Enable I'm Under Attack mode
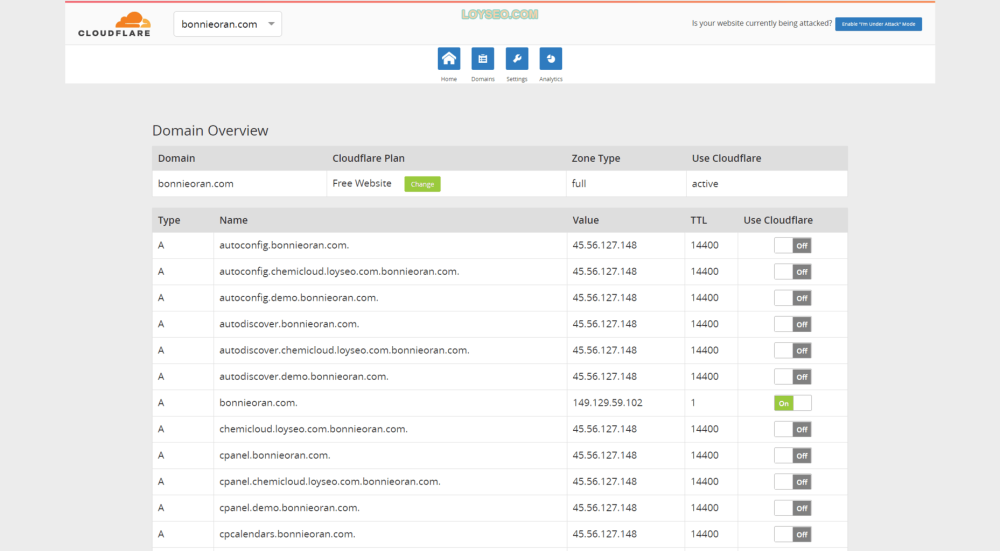This screenshot has height=551, width=1000. (878, 24)
